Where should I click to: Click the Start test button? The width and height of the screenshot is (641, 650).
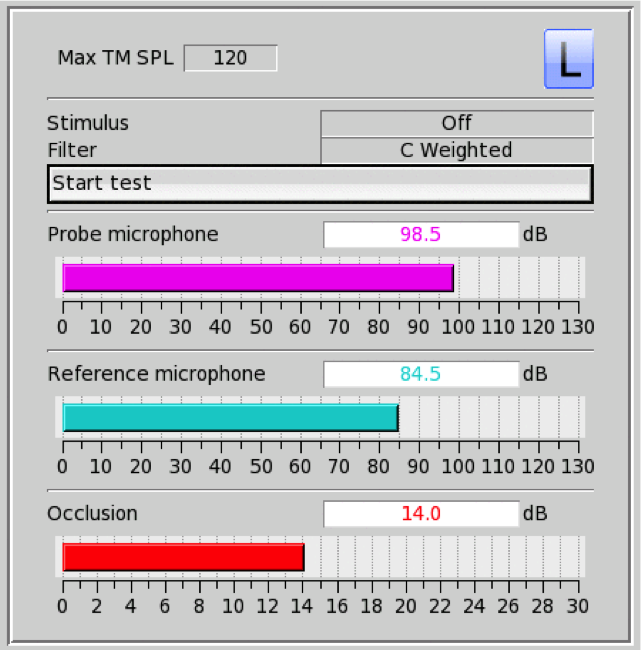point(320,184)
